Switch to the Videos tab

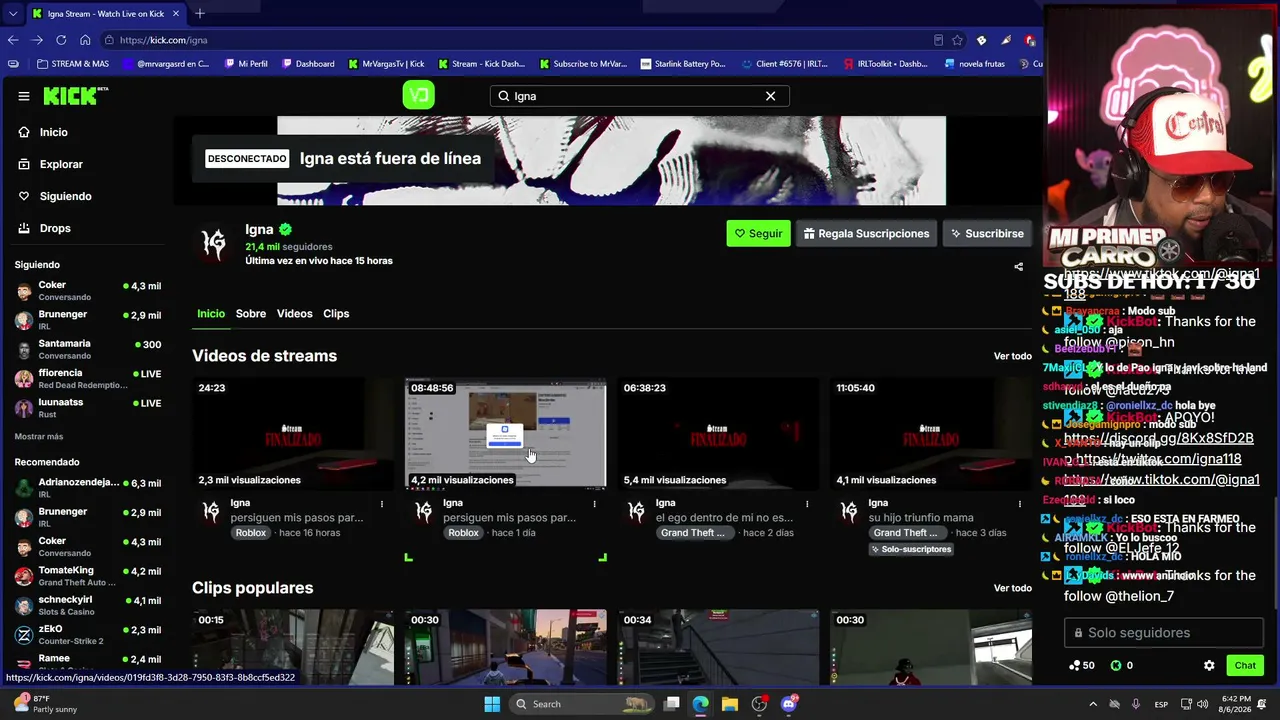[x=294, y=314]
